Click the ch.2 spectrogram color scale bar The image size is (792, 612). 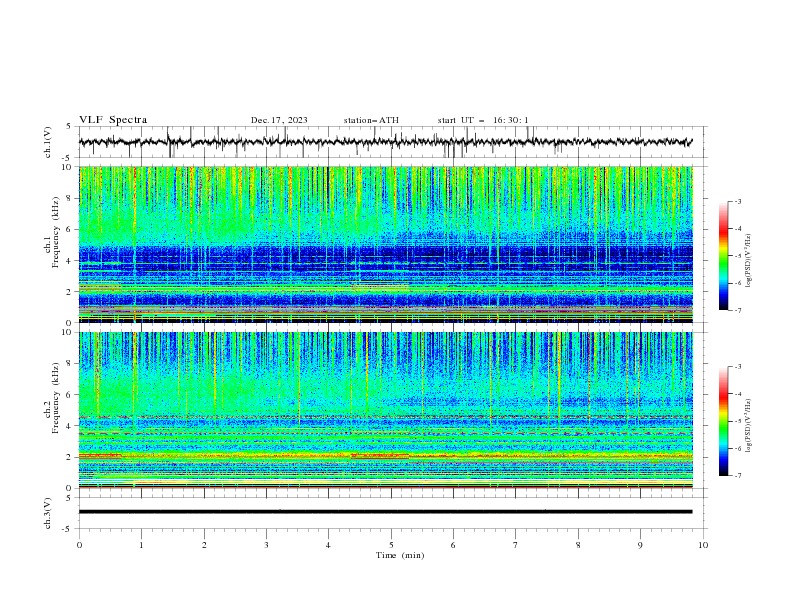pos(723,421)
